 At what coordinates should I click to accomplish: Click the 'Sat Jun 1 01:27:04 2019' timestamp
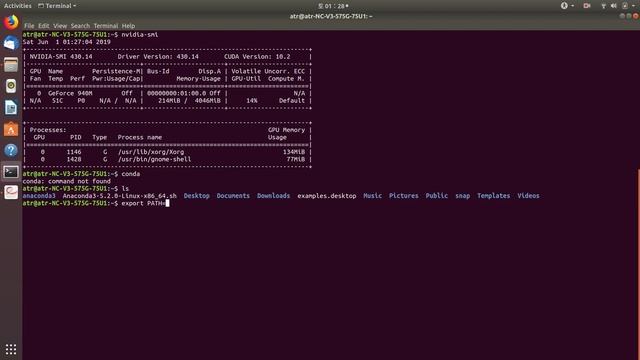[67, 42]
